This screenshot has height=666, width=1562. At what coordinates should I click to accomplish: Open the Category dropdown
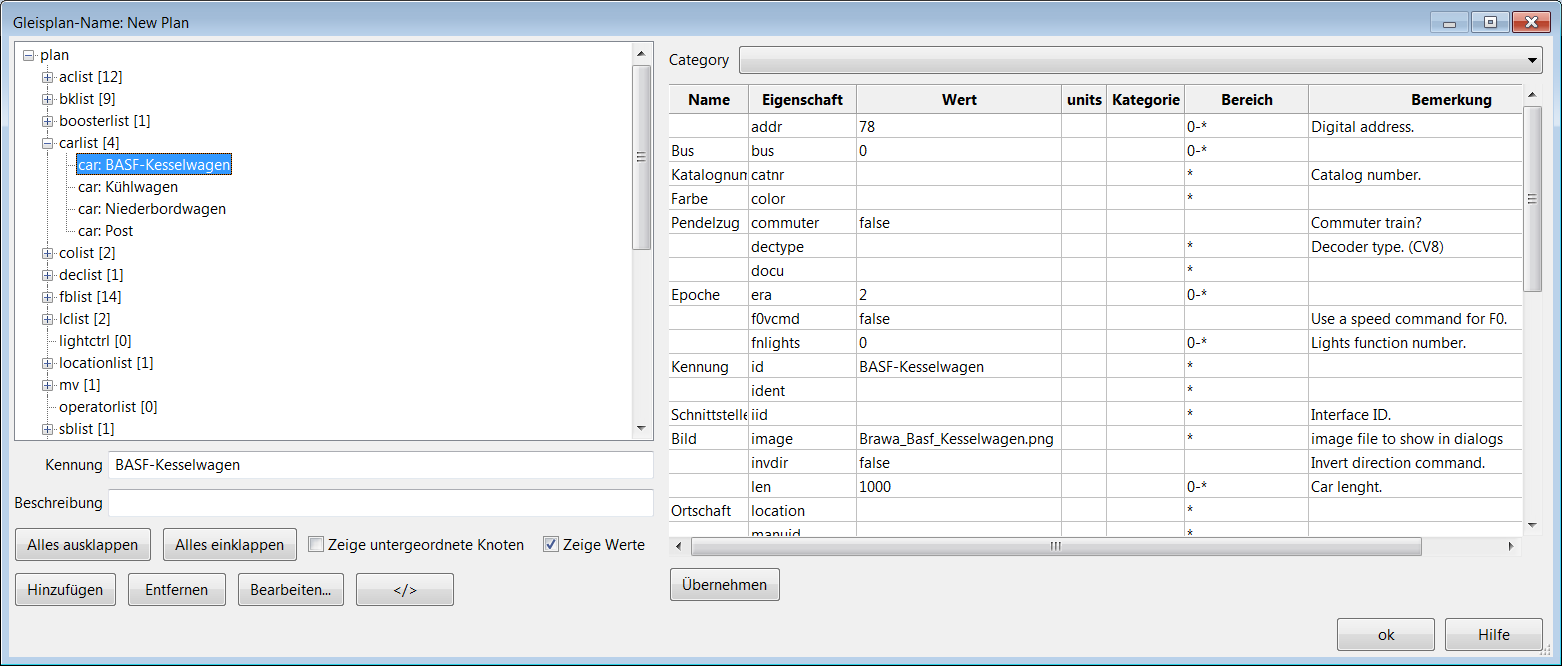[1140, 60]
